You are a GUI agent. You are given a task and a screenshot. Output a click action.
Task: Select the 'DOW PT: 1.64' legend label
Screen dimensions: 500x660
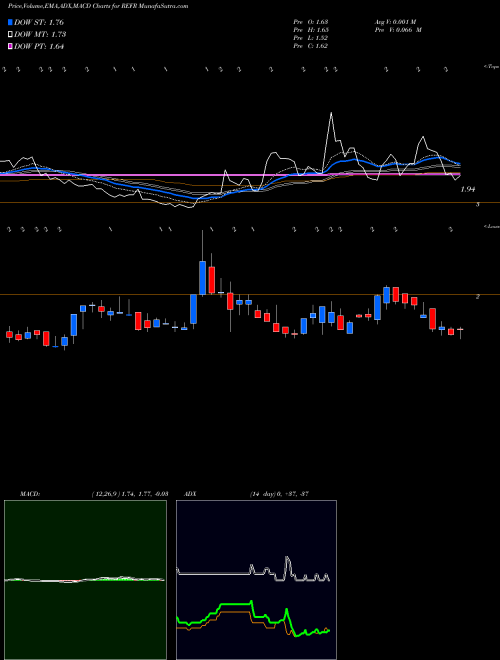pos(39,46)
